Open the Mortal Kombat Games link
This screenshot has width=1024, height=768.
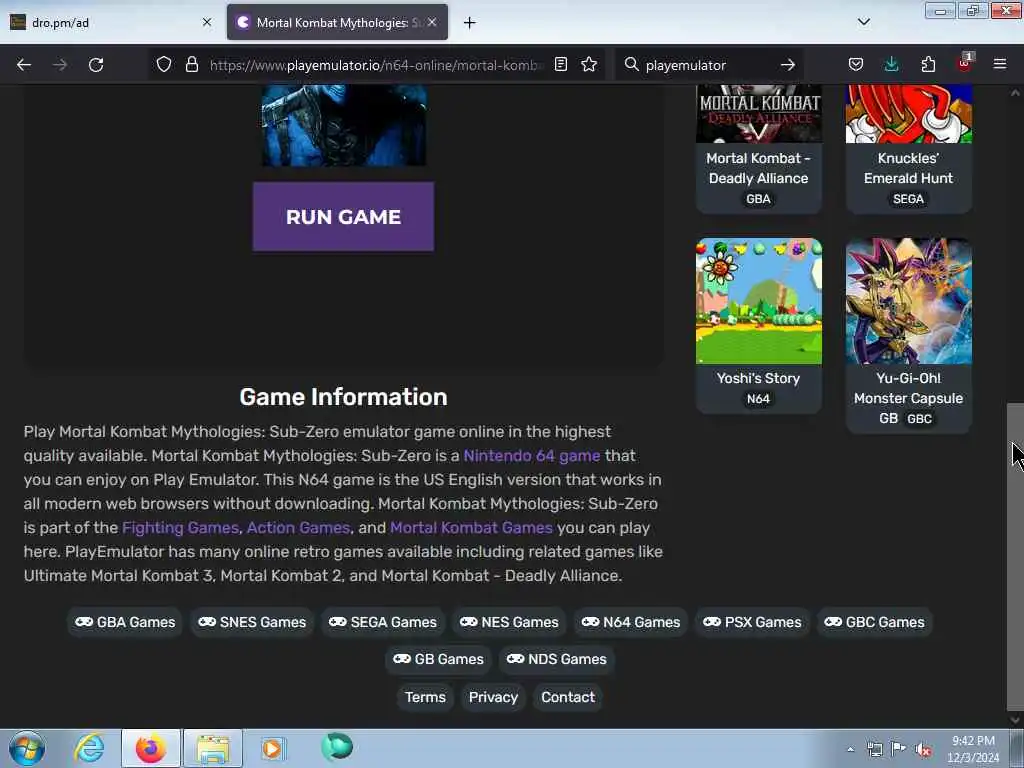point(471,528)
